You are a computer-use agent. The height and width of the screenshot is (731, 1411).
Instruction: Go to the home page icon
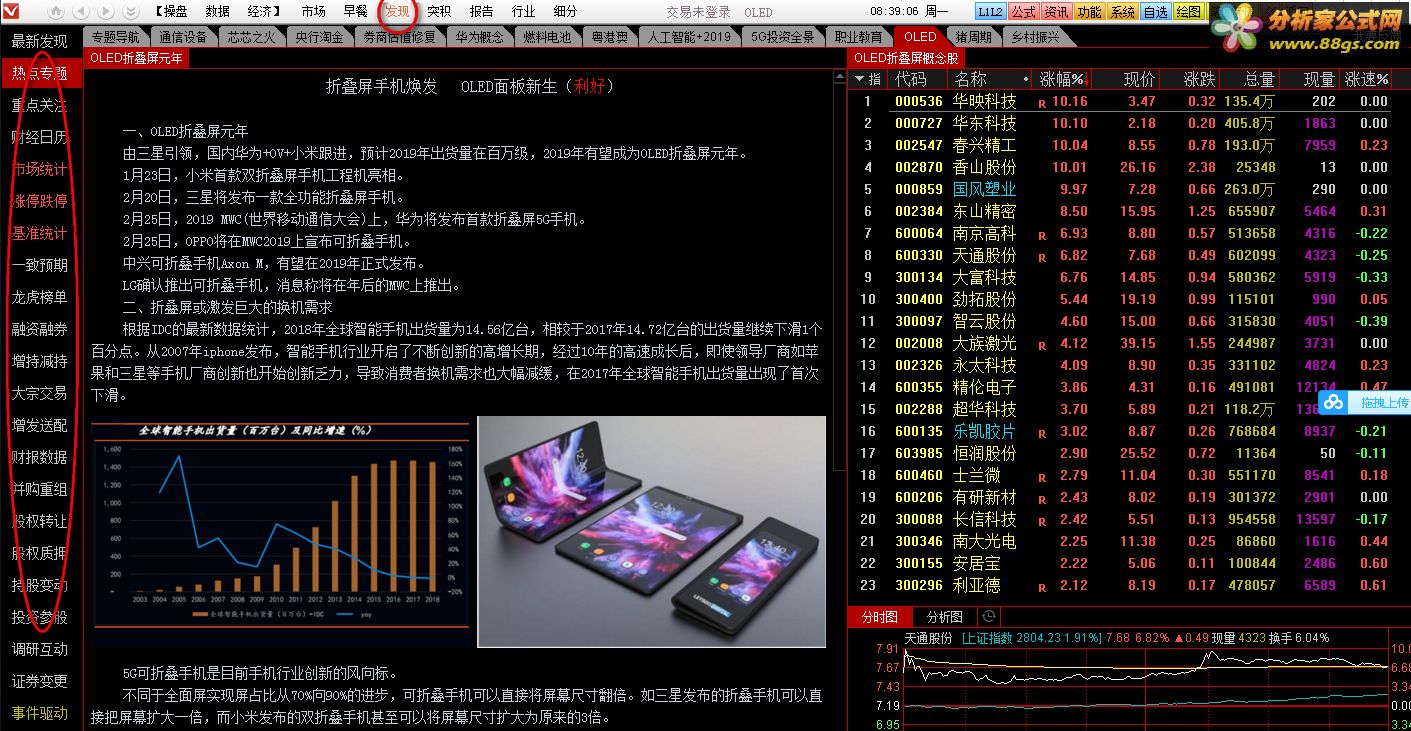point(57,12)
